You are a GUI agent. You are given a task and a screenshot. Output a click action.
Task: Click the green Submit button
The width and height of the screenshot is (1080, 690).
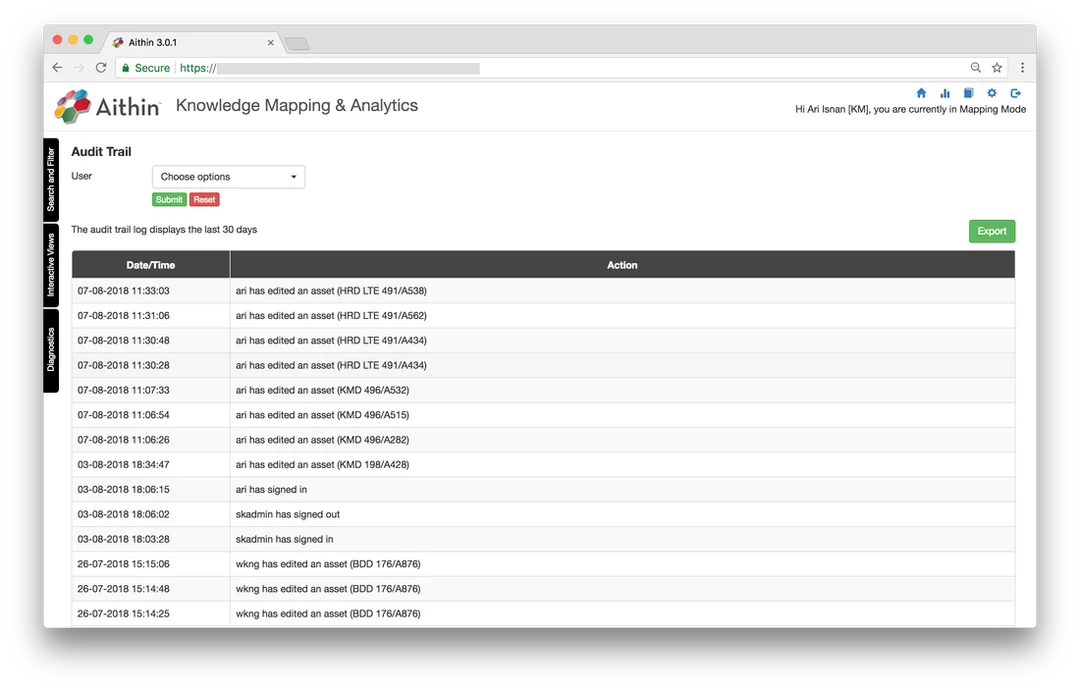[169, 200]
